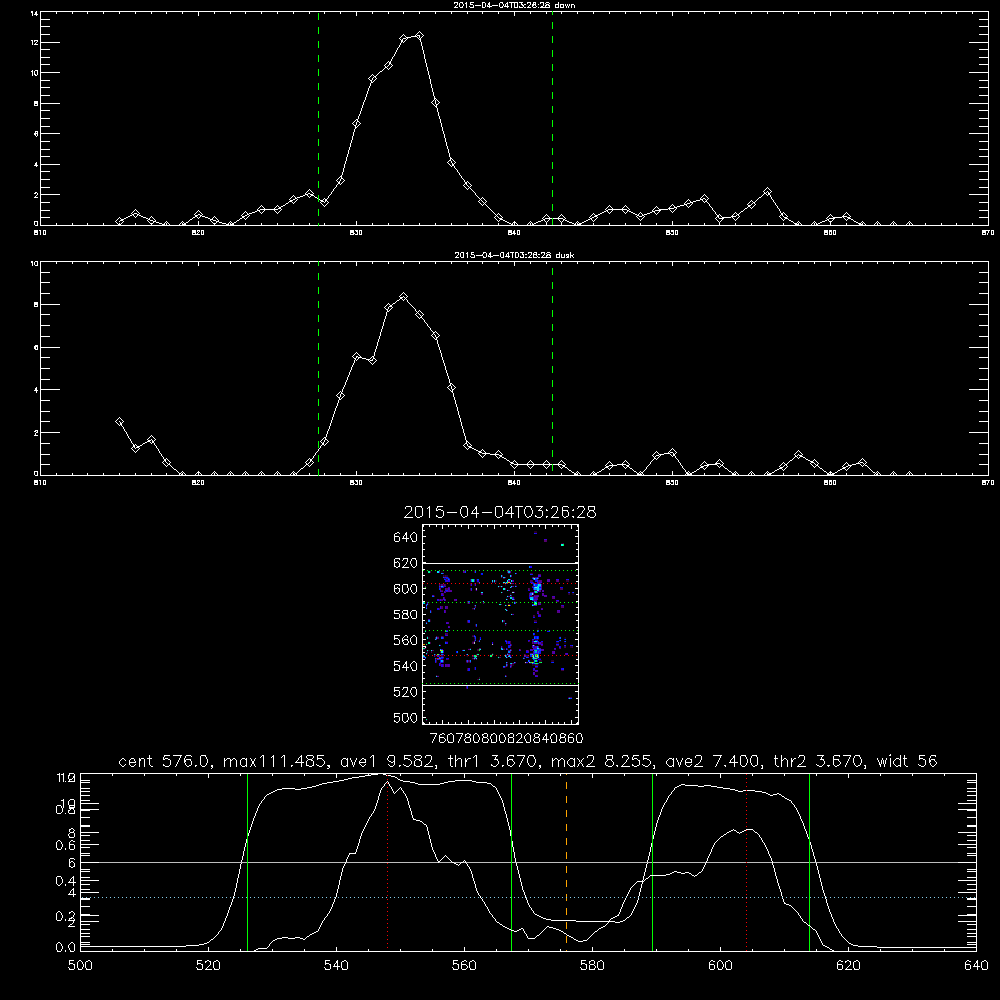The width and height of the screenshot is (1000, 1000).
Task: Click the red dotted peak line near 548
Action: coord(387,862)
